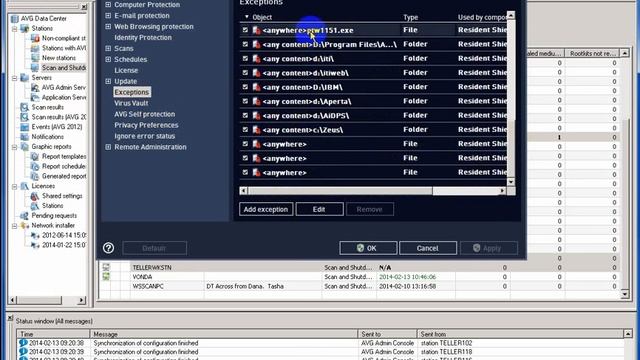Expand the Scans settings node
The image size is (640, 360).
point(108,48)
